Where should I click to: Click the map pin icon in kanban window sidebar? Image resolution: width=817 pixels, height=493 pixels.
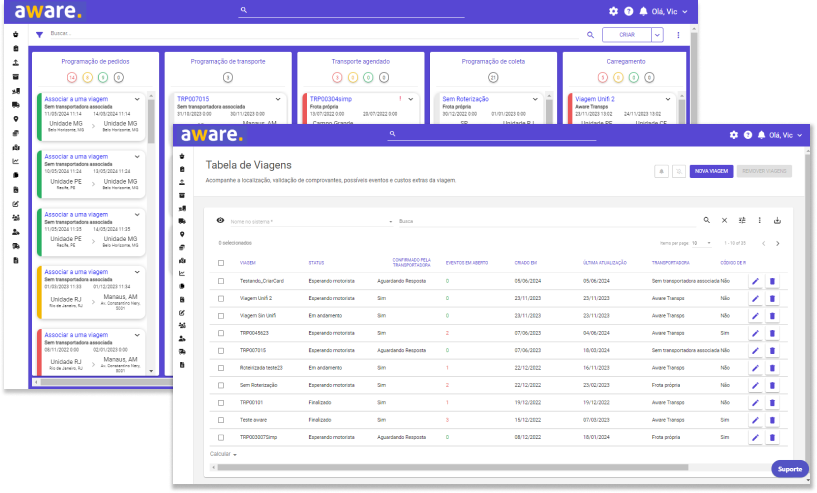(16, 119)
